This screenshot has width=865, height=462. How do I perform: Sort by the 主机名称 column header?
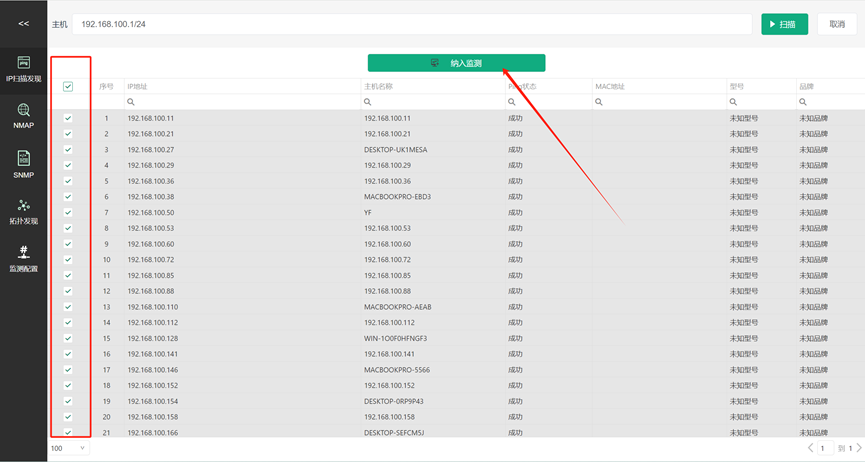tap(378, 87)
